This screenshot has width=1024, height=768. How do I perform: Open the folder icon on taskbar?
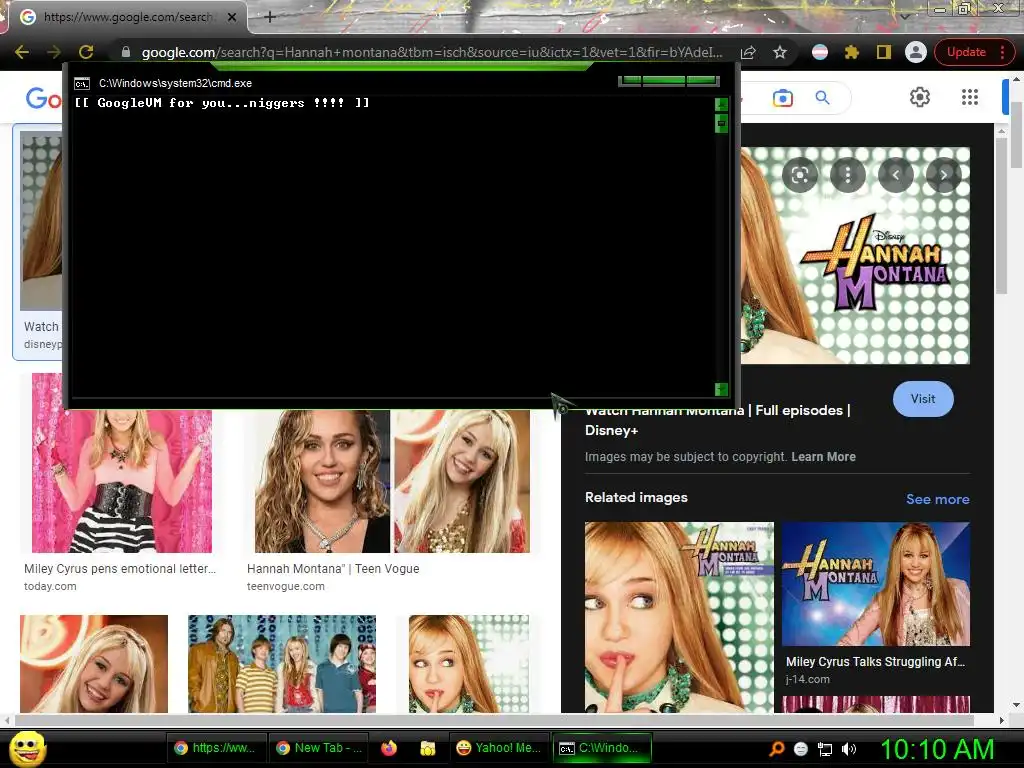tap(428, 748)
